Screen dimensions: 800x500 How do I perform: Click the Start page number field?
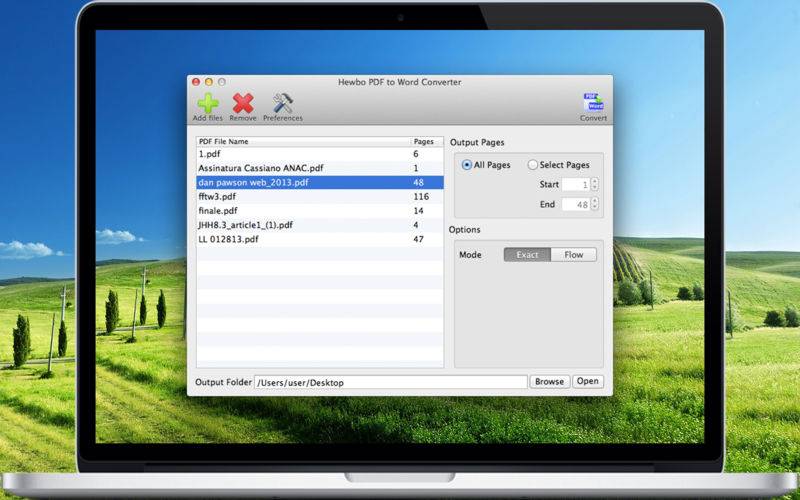click(x=576, y=185)
